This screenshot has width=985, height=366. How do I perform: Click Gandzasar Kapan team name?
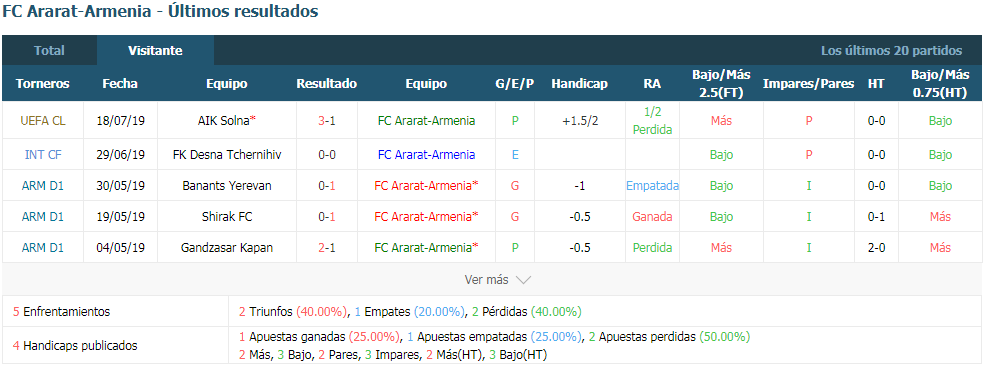pos(227,247)
